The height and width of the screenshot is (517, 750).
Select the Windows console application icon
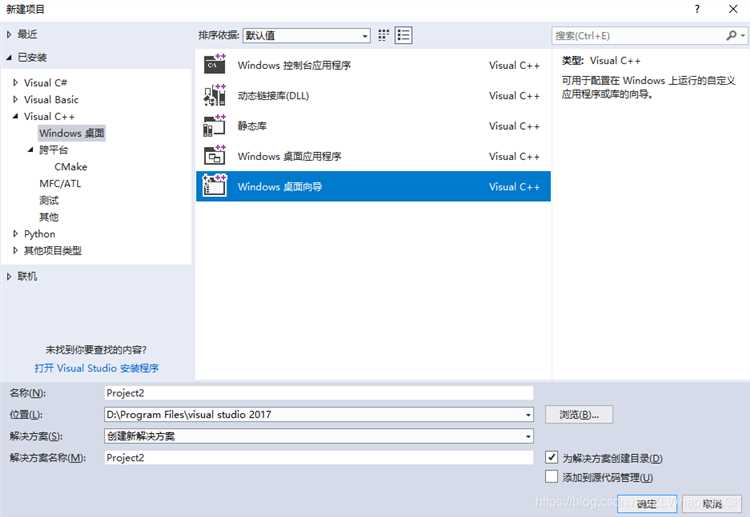point(214,65)
